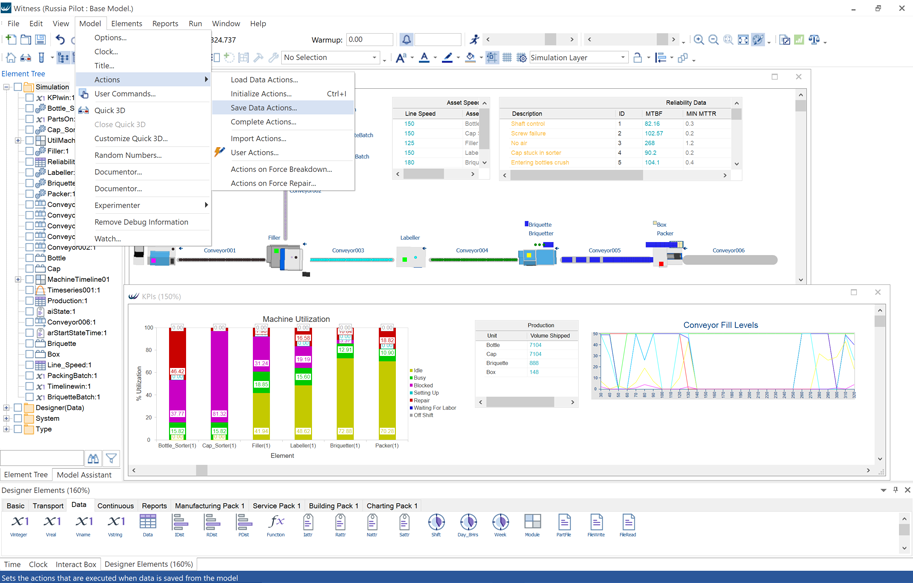The height and width of the screenshot is (583, 913).
Task: Click the Warmup value field
Action: (x=369, y=40)
